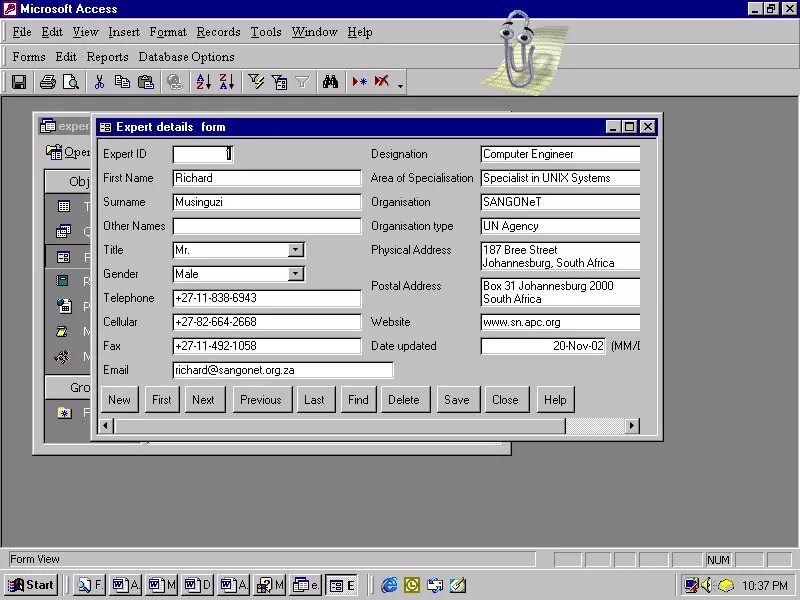Click the First Name field containing Richard
This screenshot has width=800, height=600.
[267, 178]
